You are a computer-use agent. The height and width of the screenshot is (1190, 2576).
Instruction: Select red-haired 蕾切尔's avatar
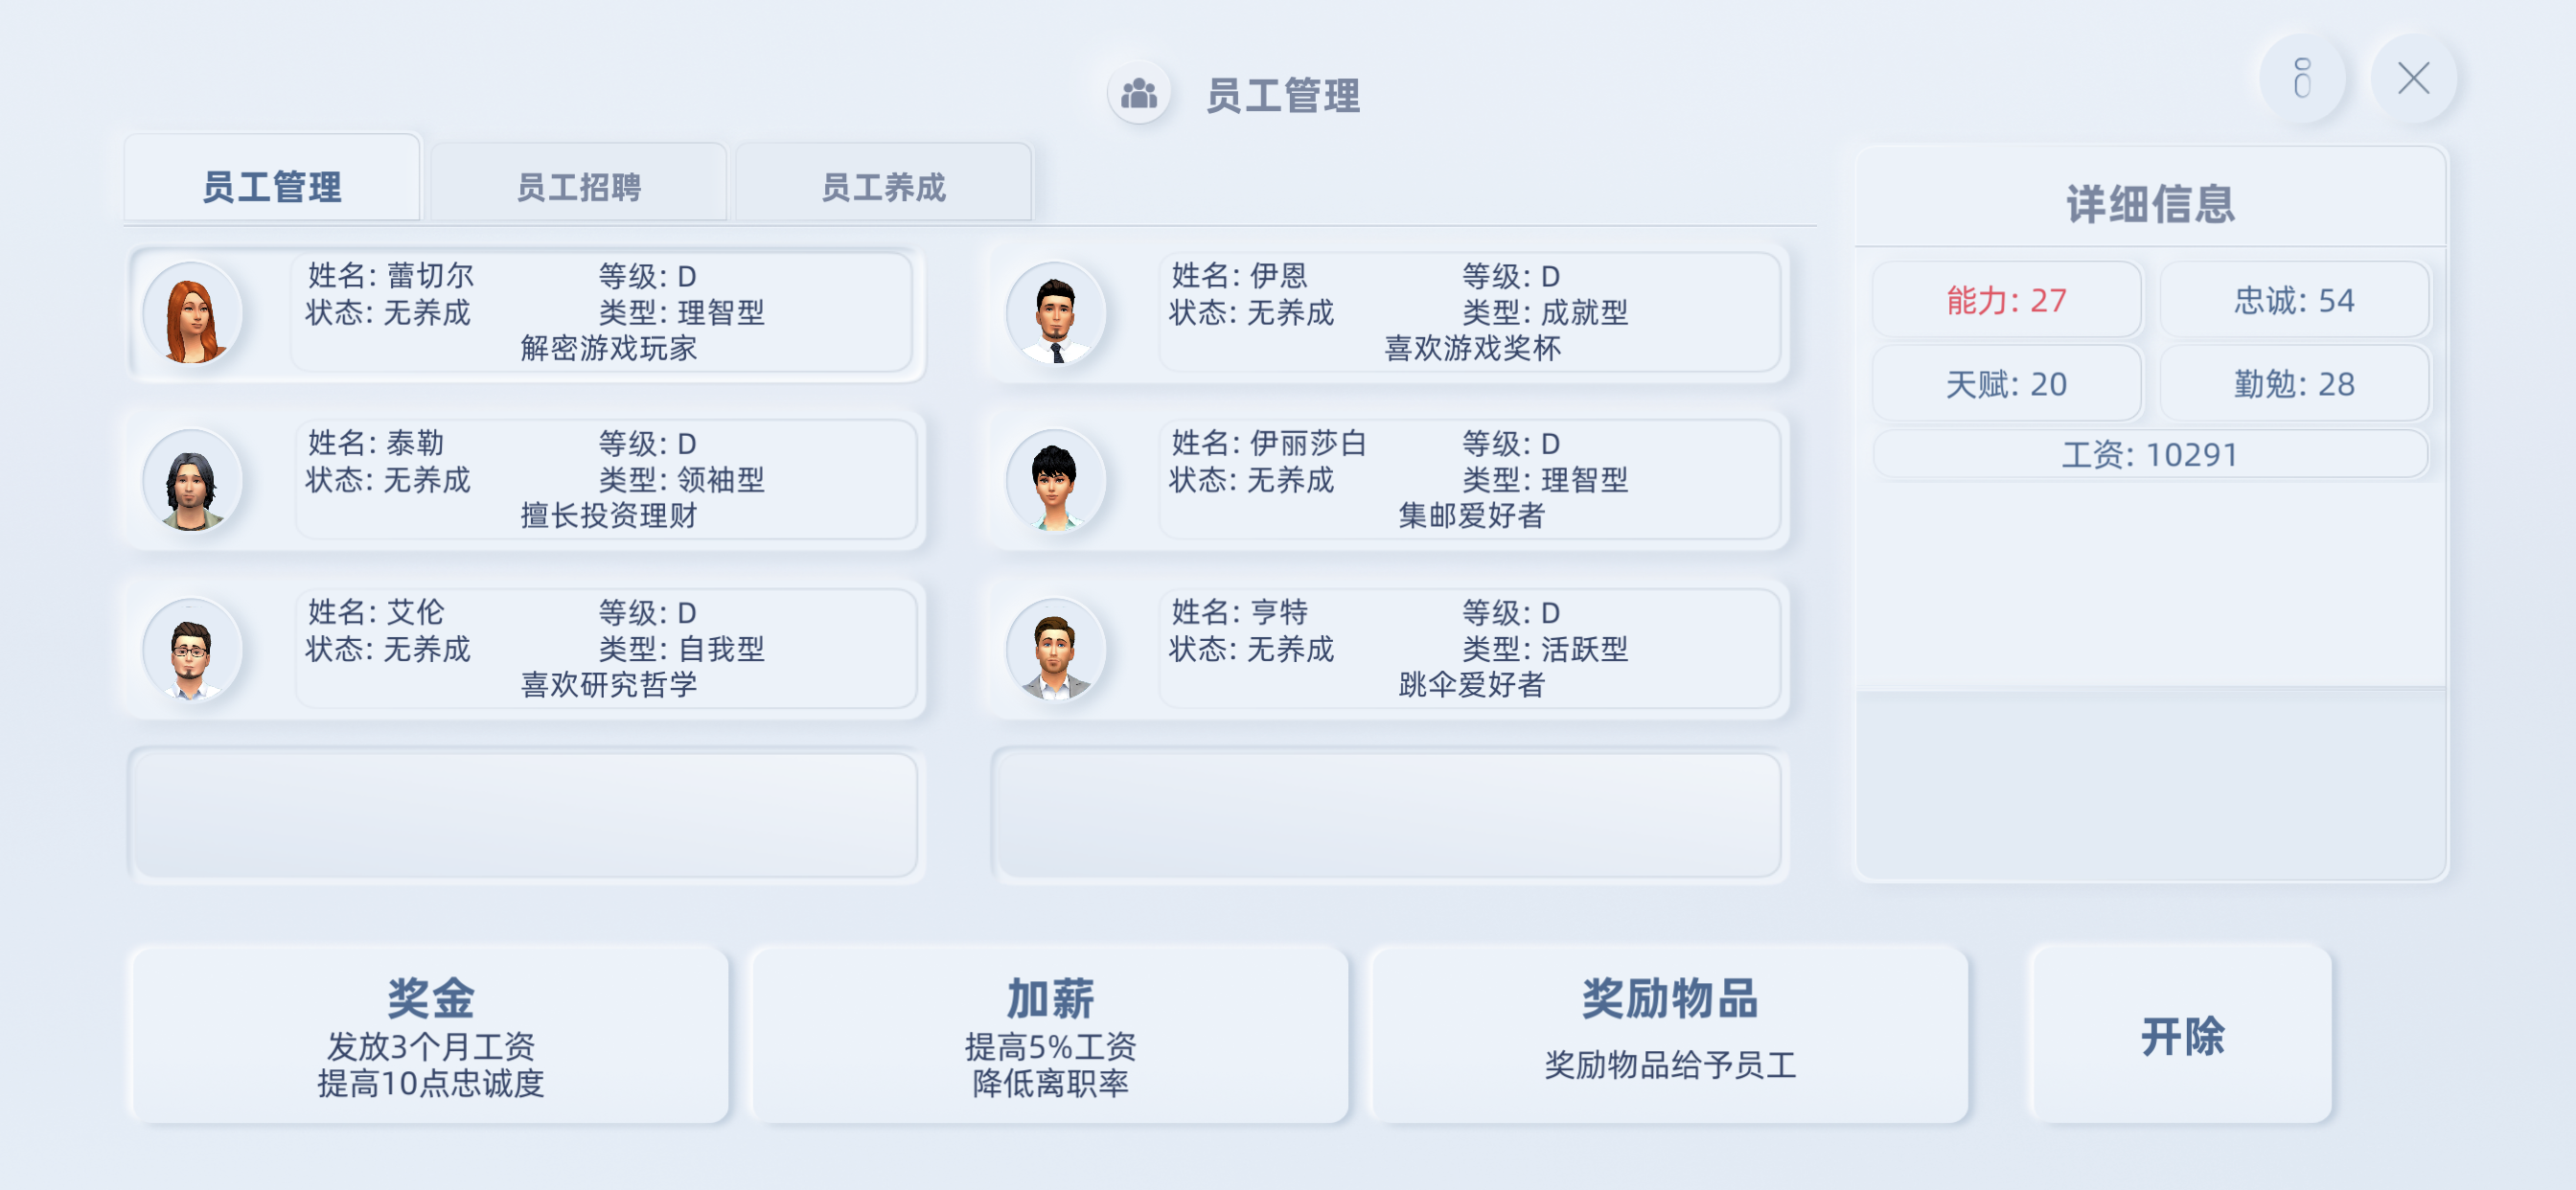point(192,314)
